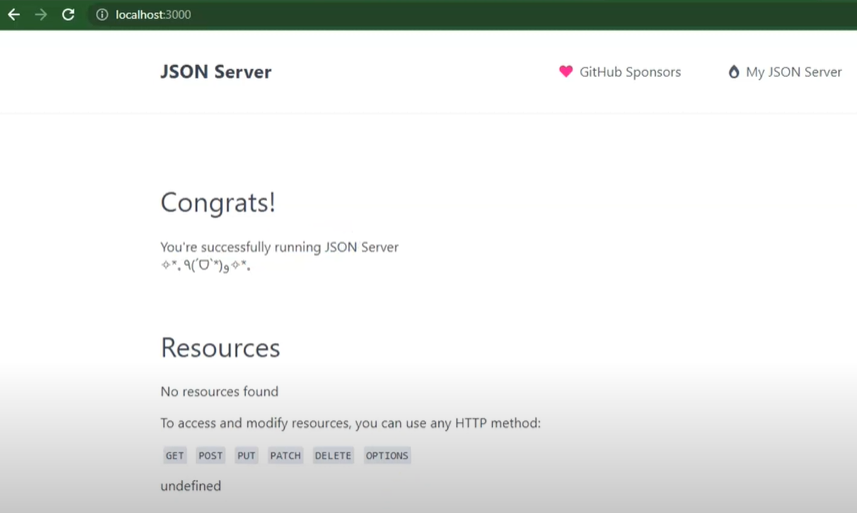Click the Resources heading
Screen dimensions: 857x513
pos(220,347)
